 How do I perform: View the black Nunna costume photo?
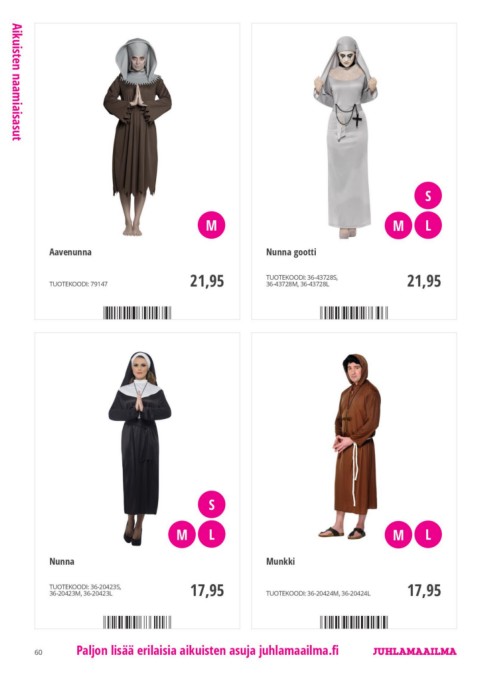pyautogui.click(x=139, y=448)
